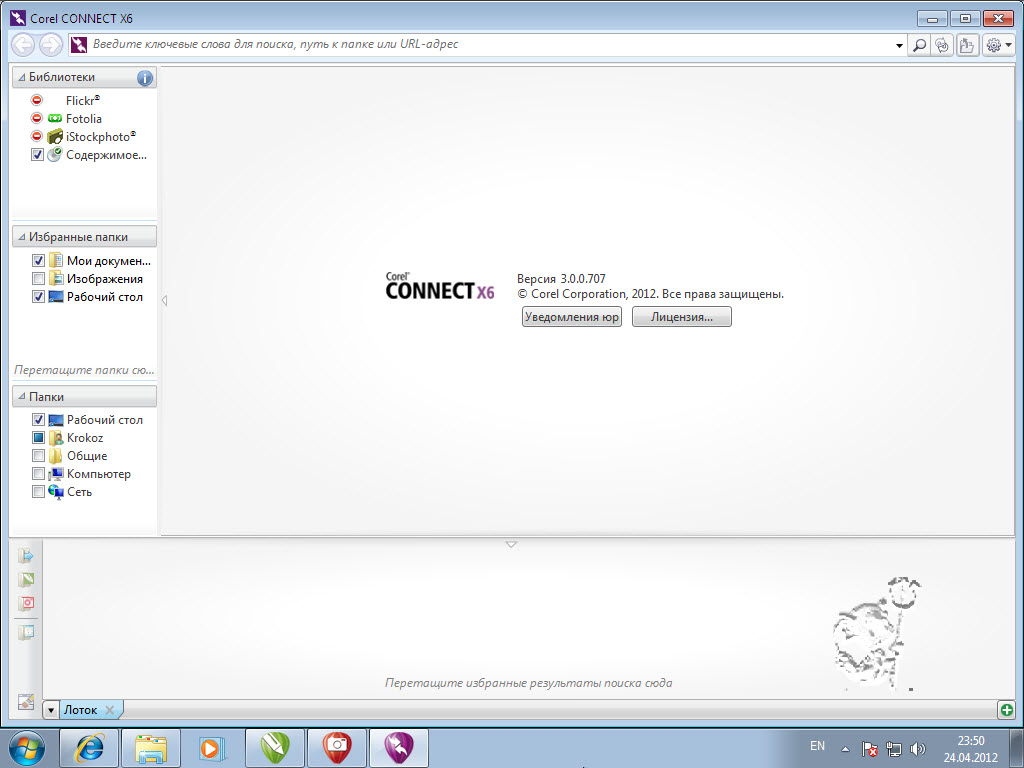This screenshot has width=1024, height=768.
Task: Click the go up one folder icon
Action: click(967, 45)
